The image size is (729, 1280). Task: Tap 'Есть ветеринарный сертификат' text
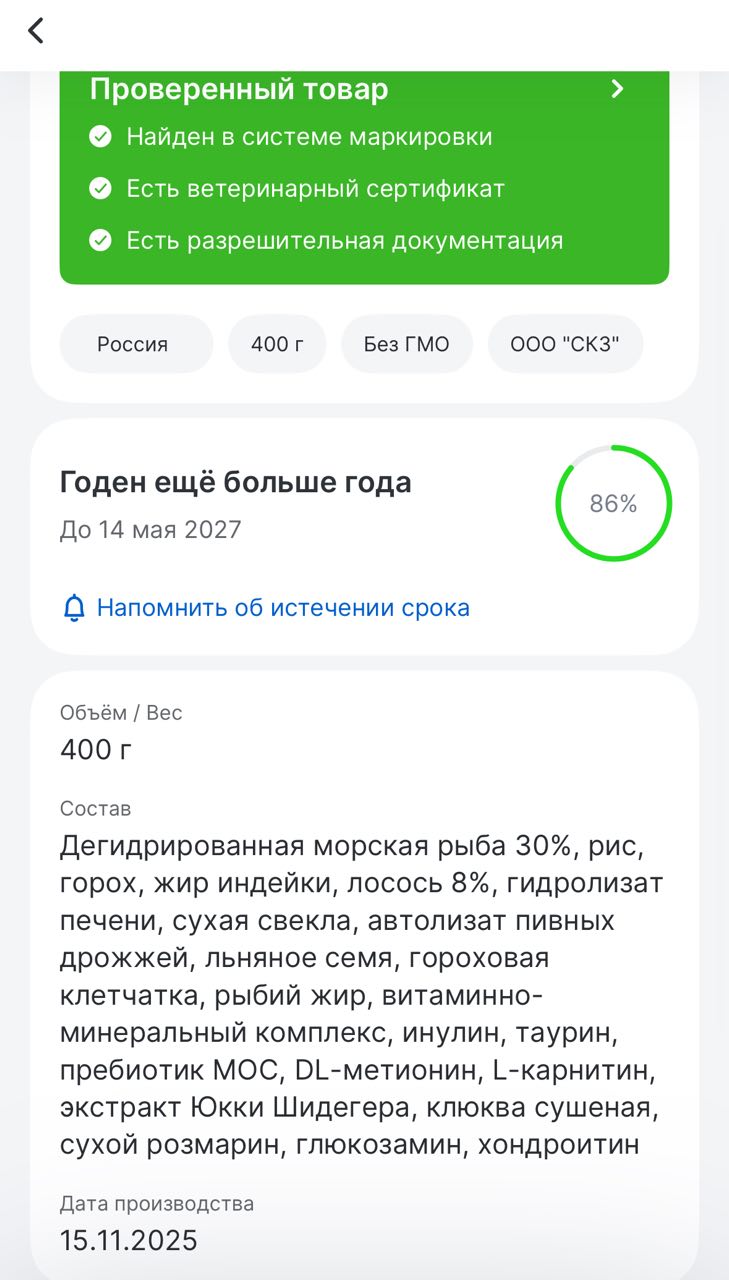click(315, 188)
